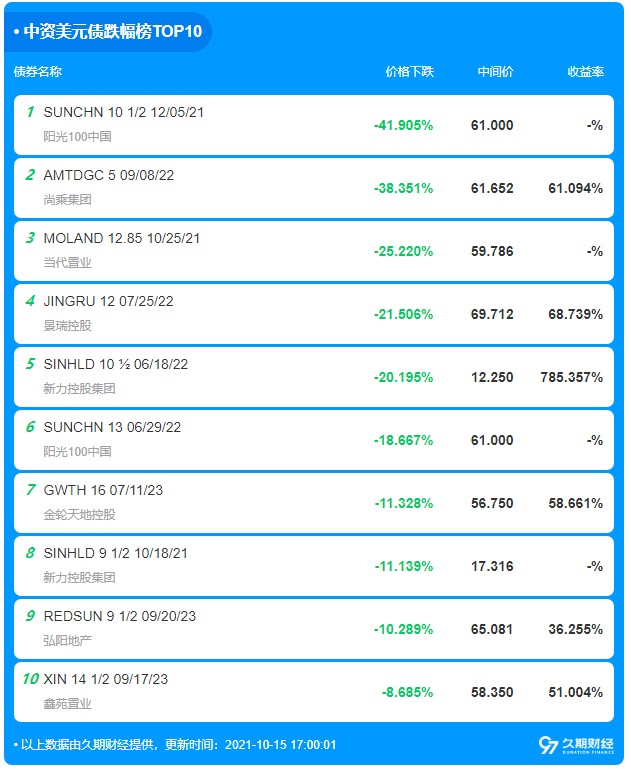Viewport: 631px width, 769px height.
Task: Open the REDSUN 9 1/2 09/20/23 bond
Action: click(x=120, y=617)
